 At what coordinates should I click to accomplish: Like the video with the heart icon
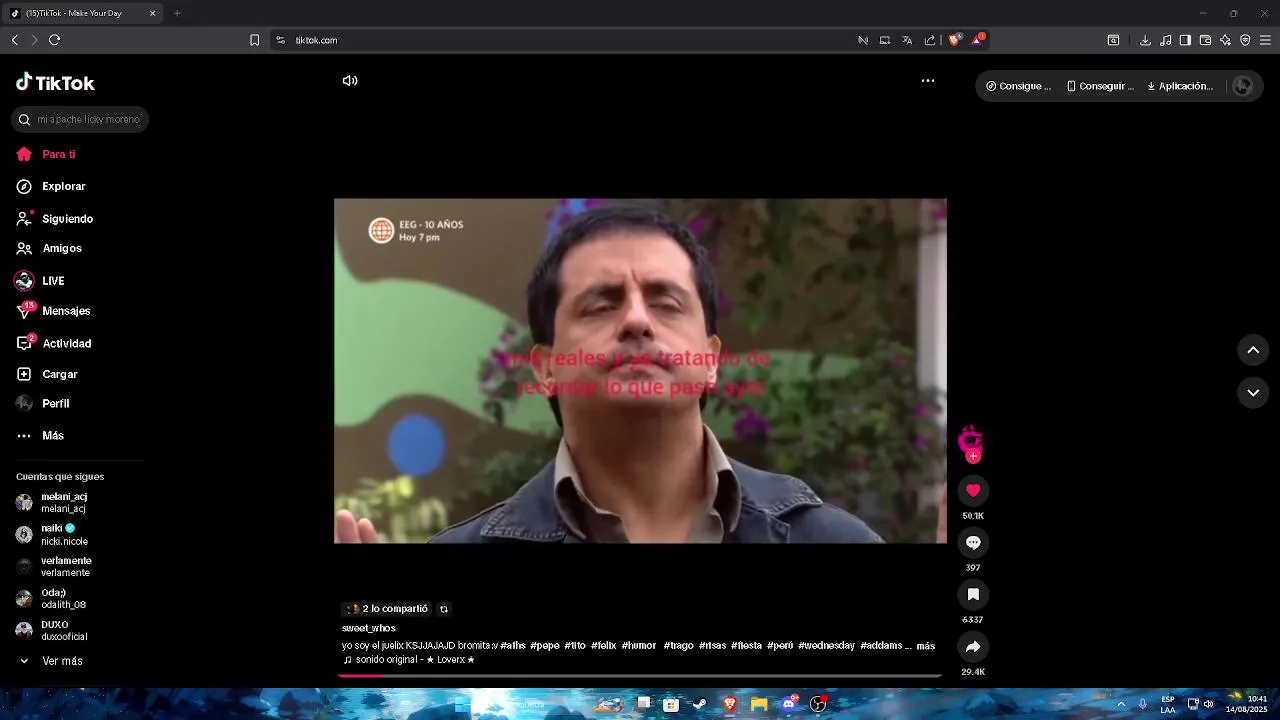(973, 490)
